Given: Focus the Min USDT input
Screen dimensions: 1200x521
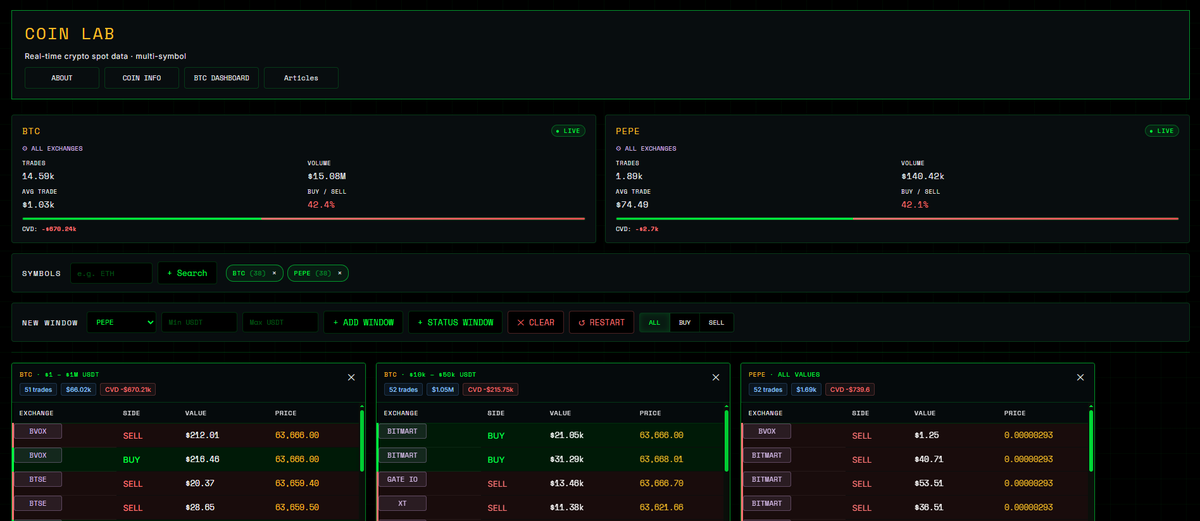Looking at the screenshot, I should coord(199,322).
